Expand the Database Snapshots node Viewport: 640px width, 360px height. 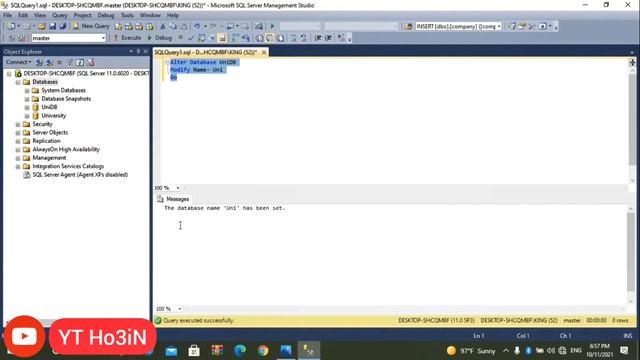[x=27, y=99]
